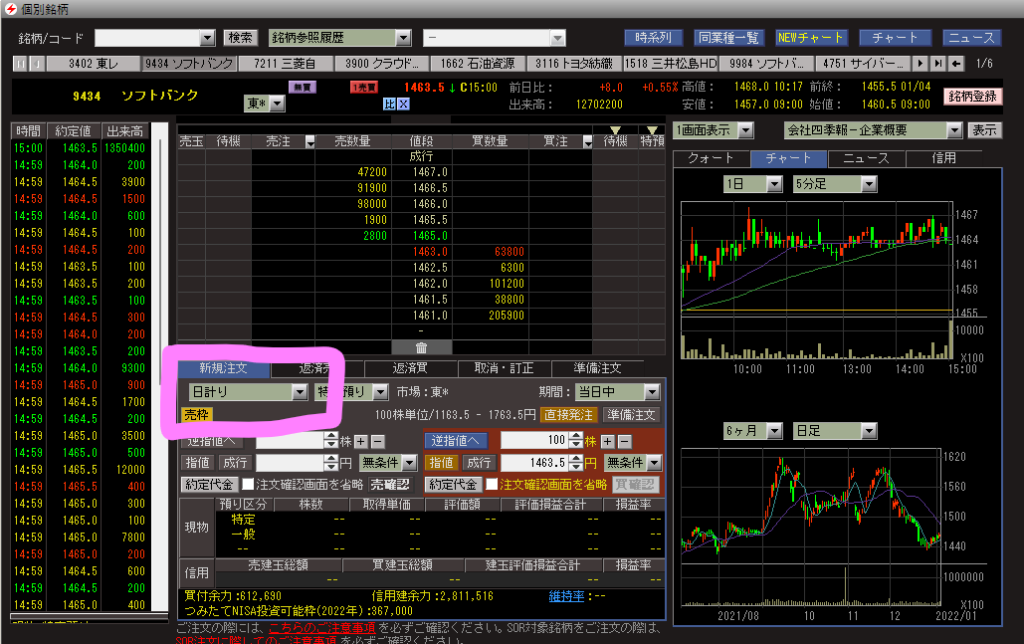The image size is (1024, 644).
Task: Switch to the ニュース tab in right panel
Action: point(866,158)
